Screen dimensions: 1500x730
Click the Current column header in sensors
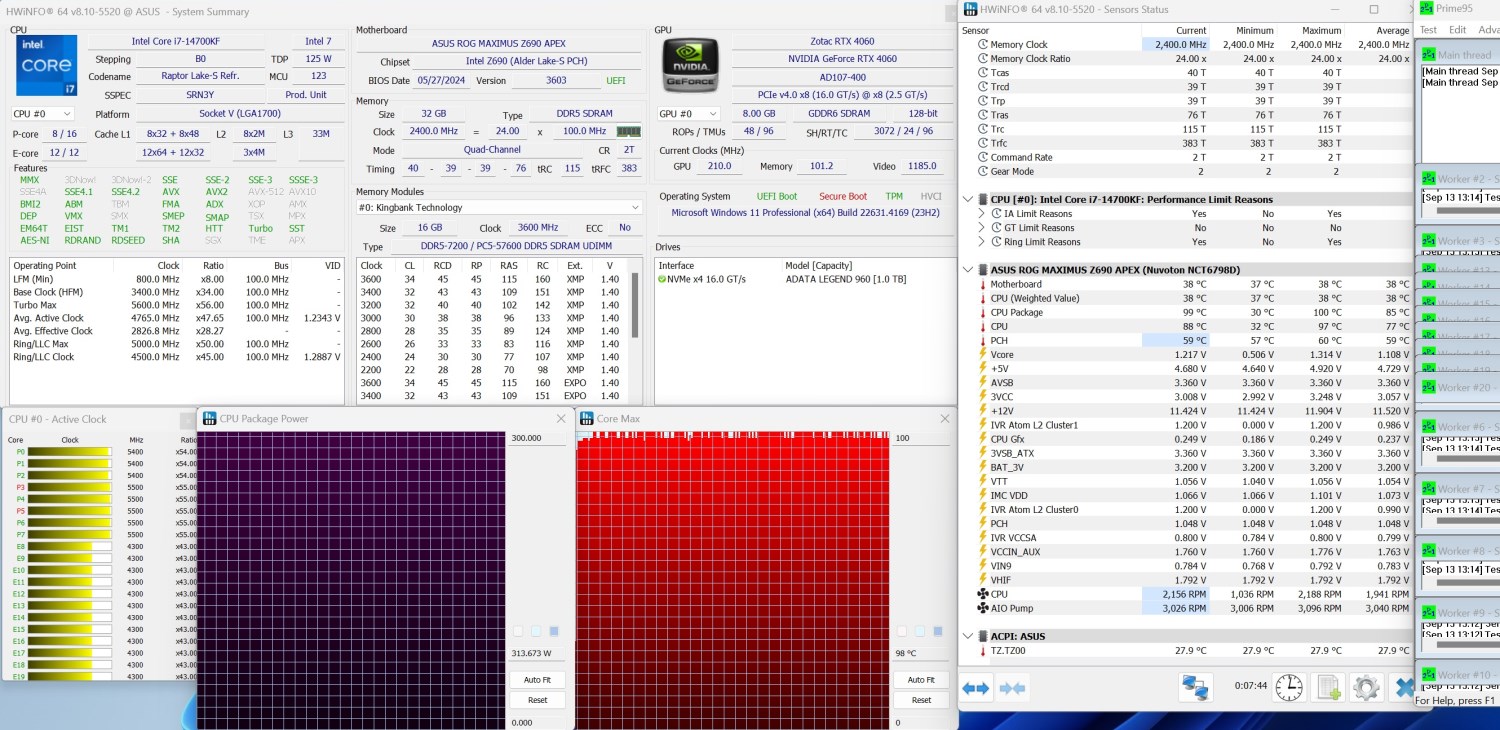coord(1190,30)
